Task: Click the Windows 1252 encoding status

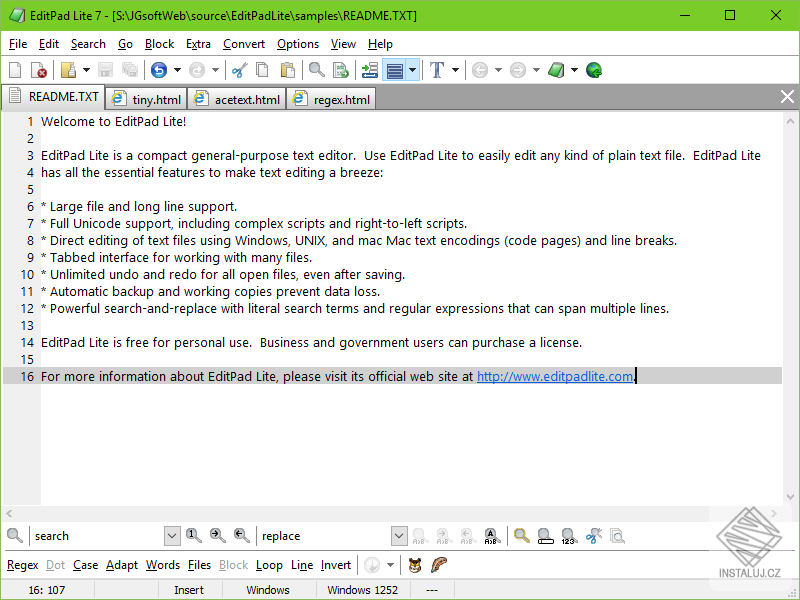Action: [x=362, y=589]
